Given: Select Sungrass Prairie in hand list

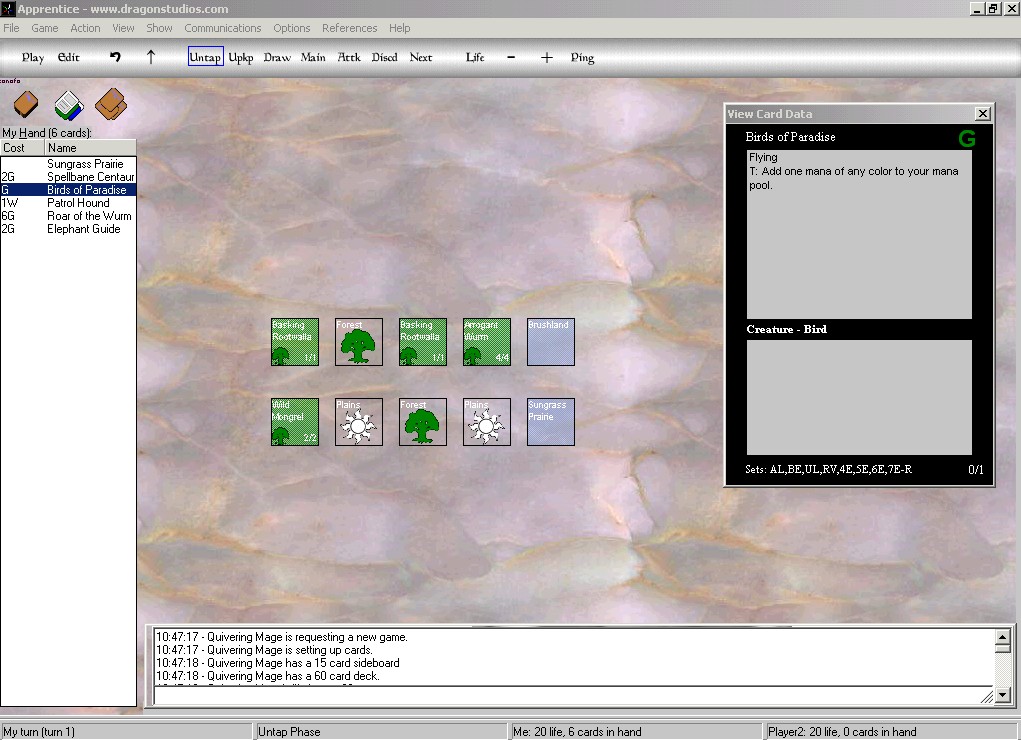Looking at the screenshot, I should pyautogui.click(x=68, y=164).
